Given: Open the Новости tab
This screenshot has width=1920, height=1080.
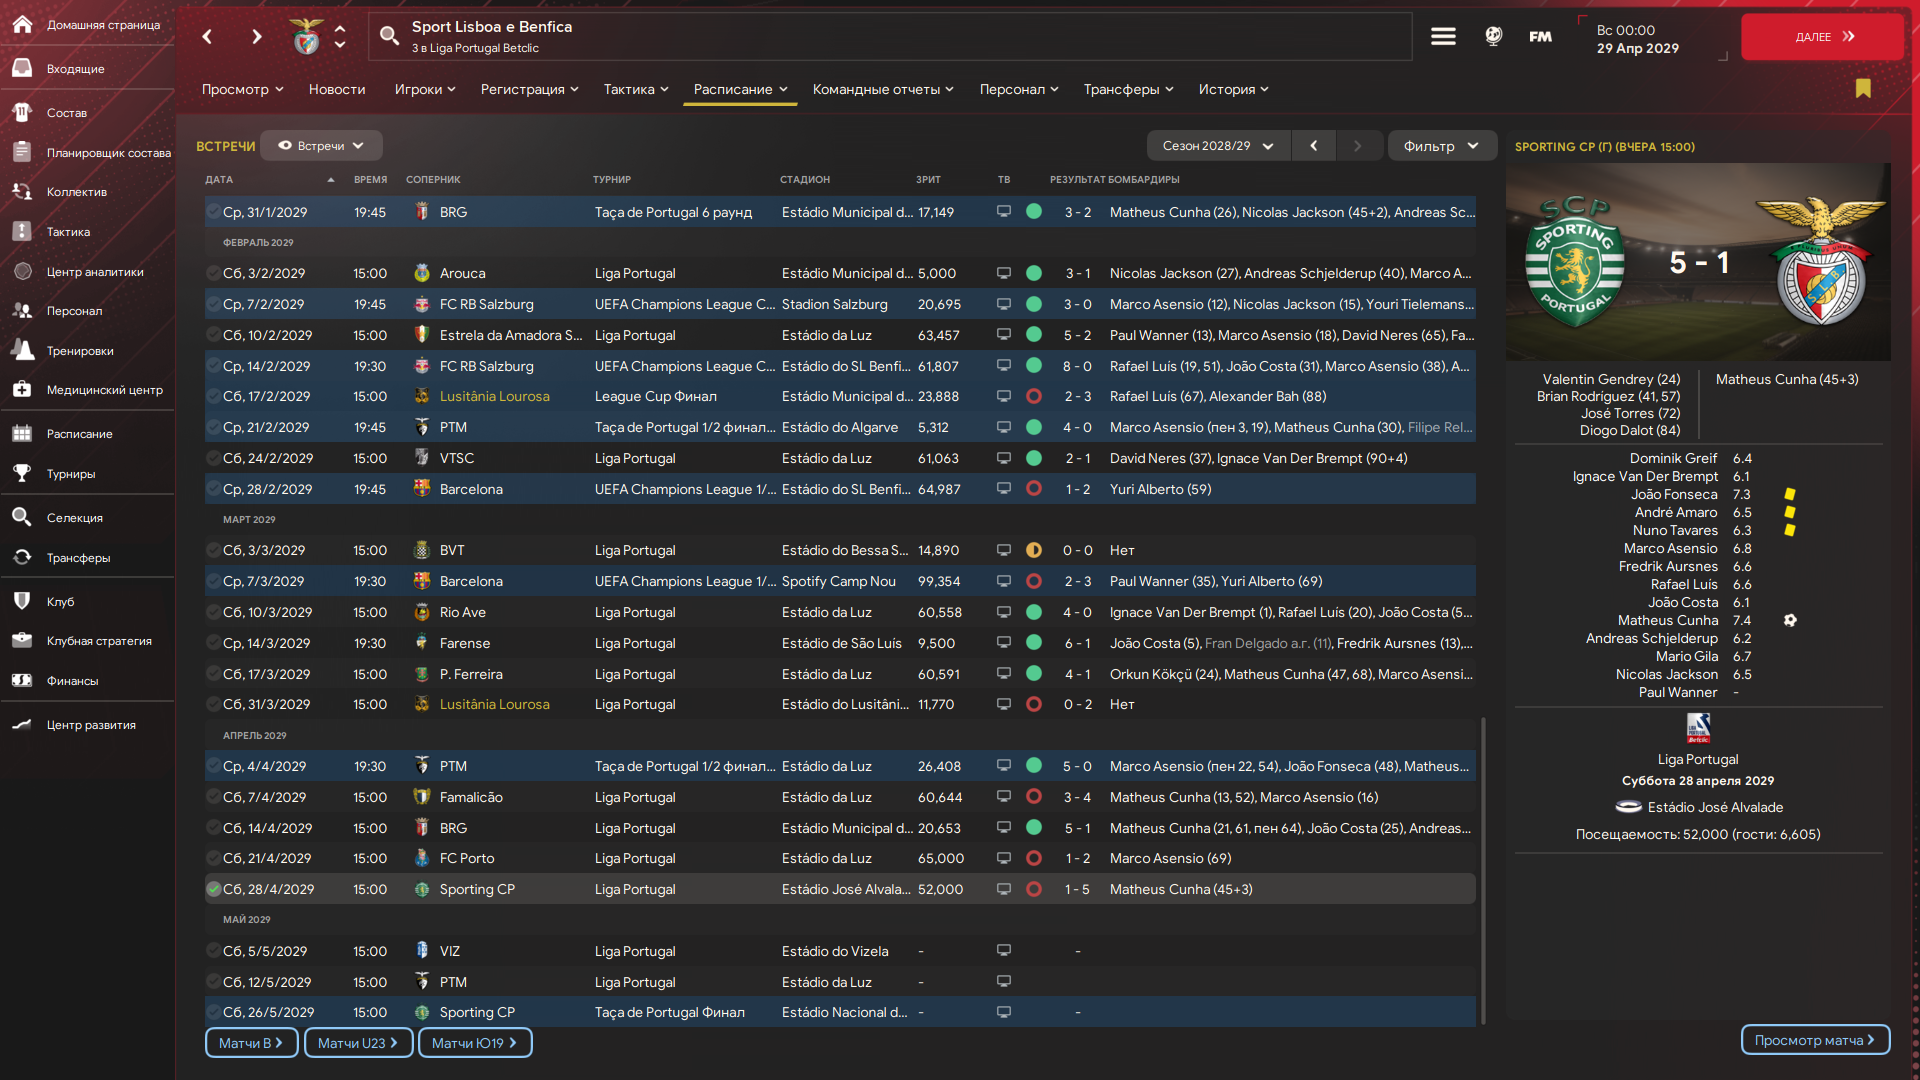Looking at the screenshot, I should tap(337, 89).
